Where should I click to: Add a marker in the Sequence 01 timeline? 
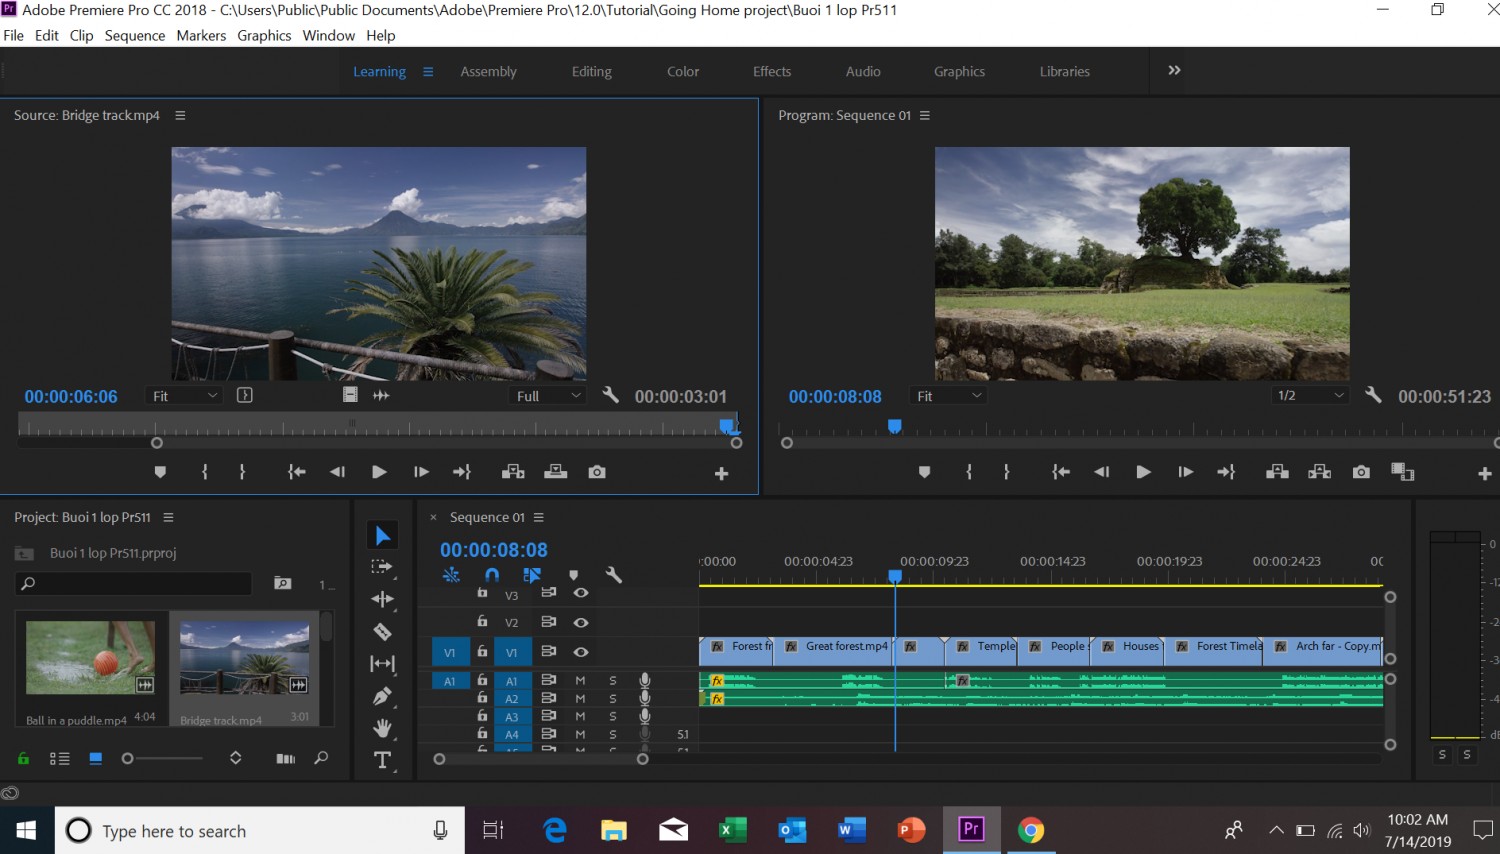tap(573, 575)
